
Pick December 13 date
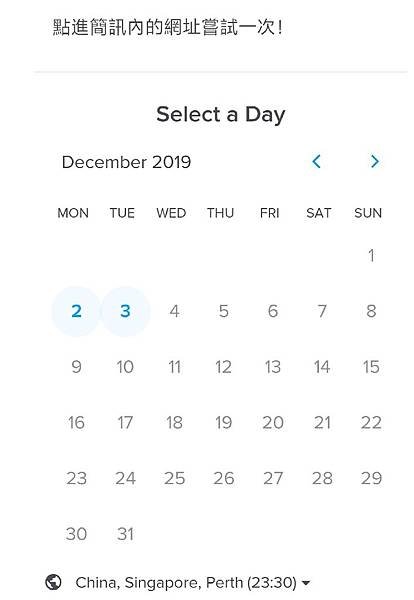click(273, 367)
